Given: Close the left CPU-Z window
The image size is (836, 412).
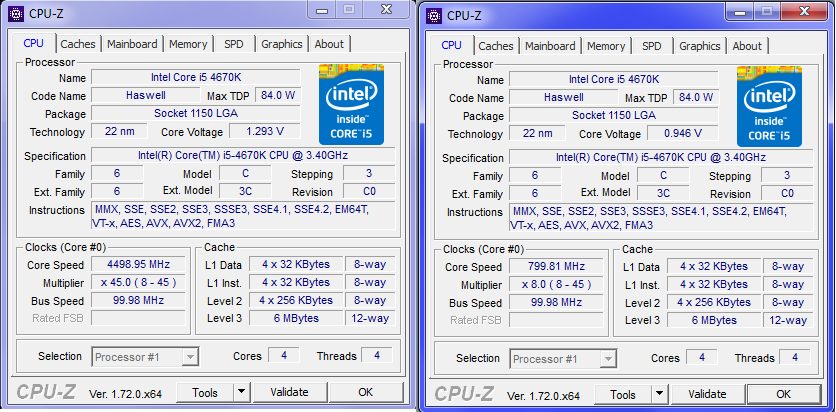Looking at the screenshot, I should (x=387, y=9).
